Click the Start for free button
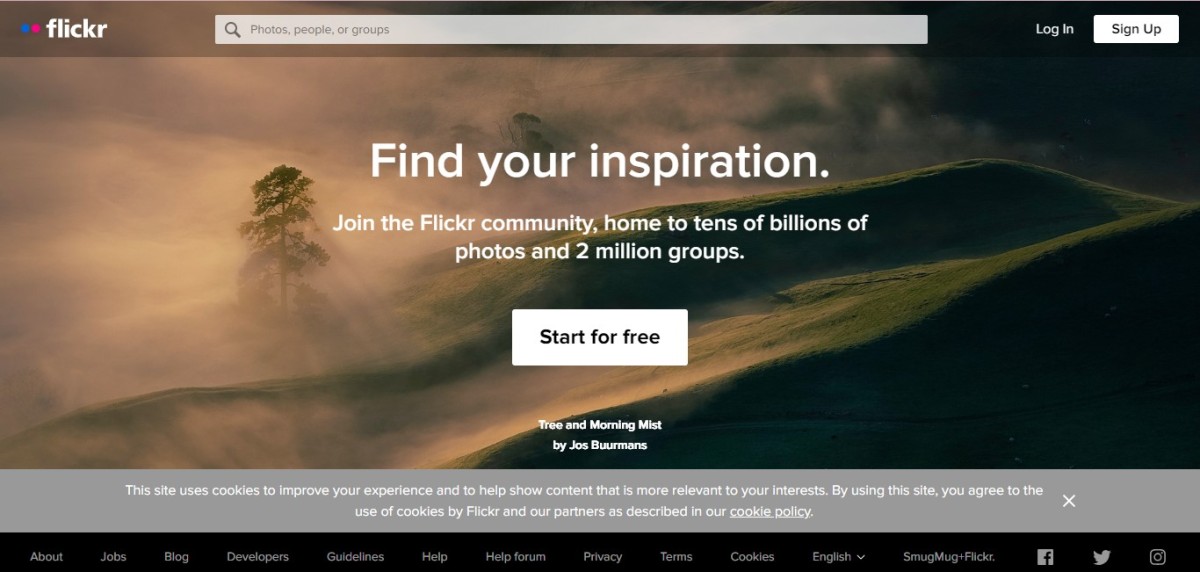1200x572 pixels. [600, 337]
